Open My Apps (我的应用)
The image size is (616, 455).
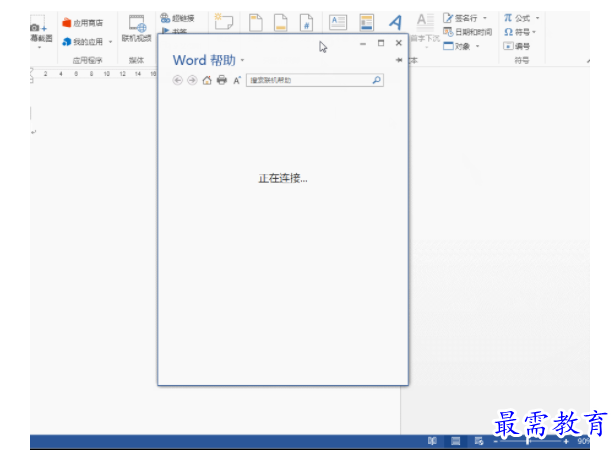(82, 41)
